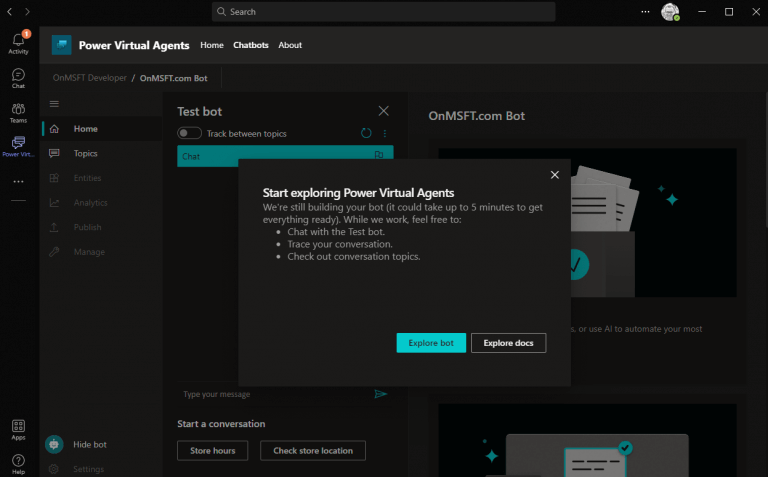Open the profile avatar menu
This screenshot has width=768, height=477.
(670, 12)
